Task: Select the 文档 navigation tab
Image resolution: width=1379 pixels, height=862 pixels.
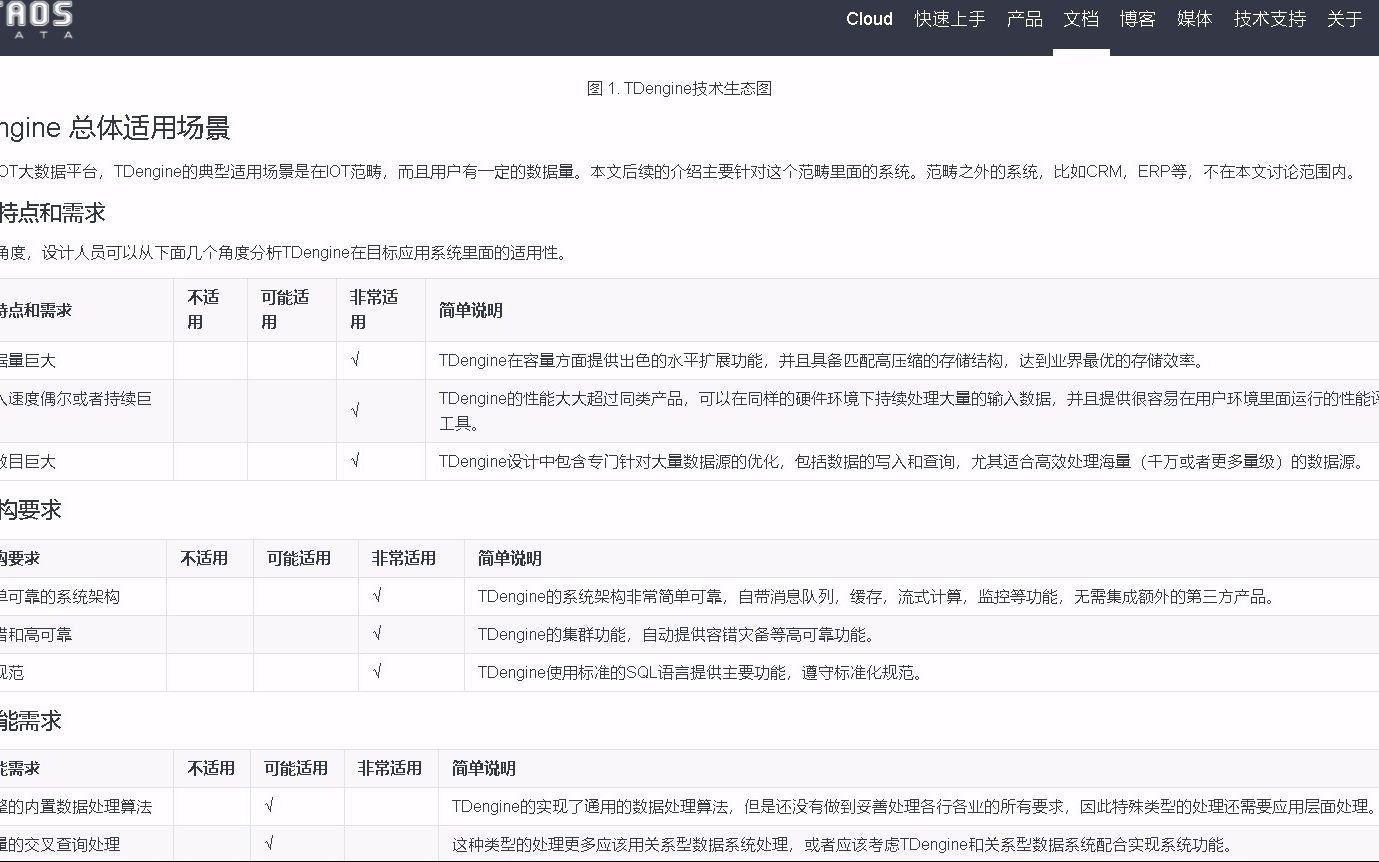Action: click(x=1081, y=19)
